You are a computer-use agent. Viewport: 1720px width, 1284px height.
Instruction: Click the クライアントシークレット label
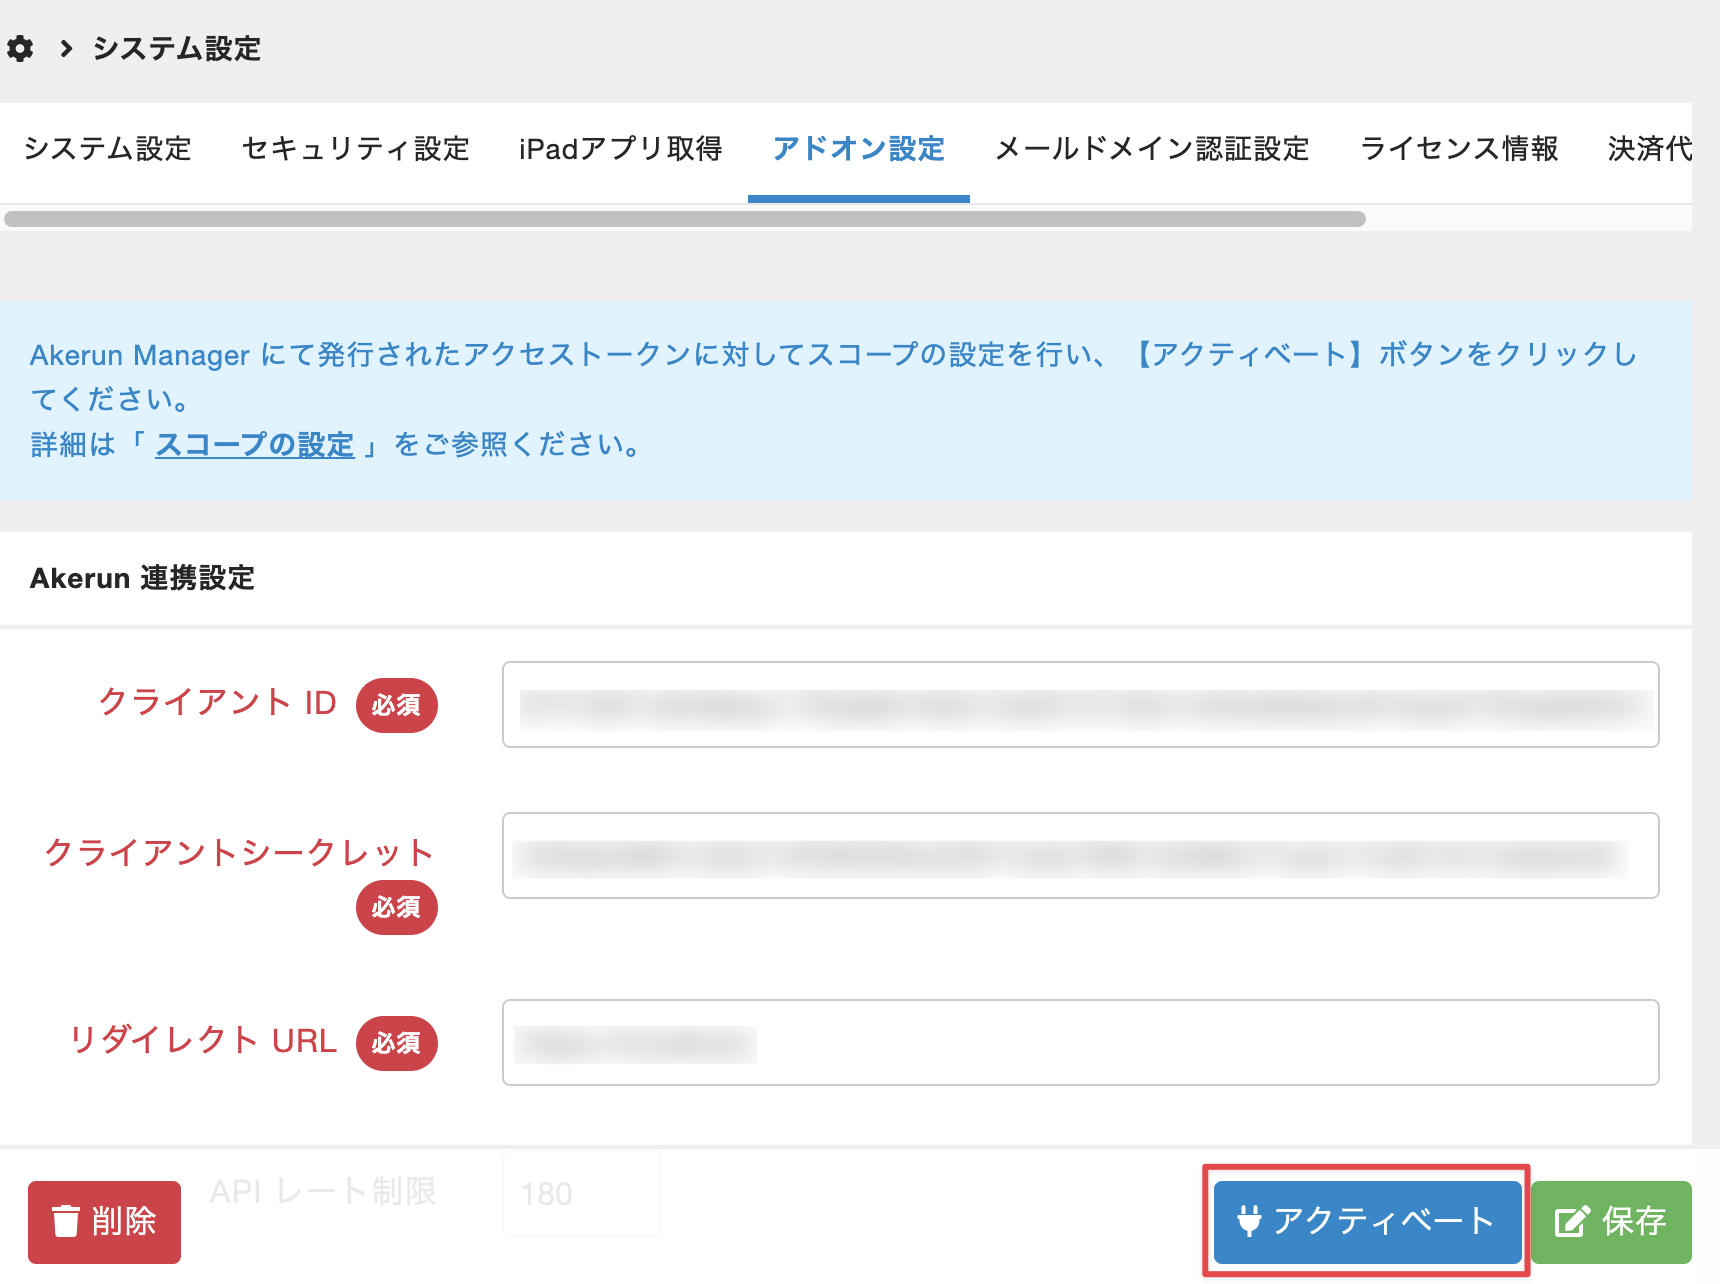coord(239,853)
